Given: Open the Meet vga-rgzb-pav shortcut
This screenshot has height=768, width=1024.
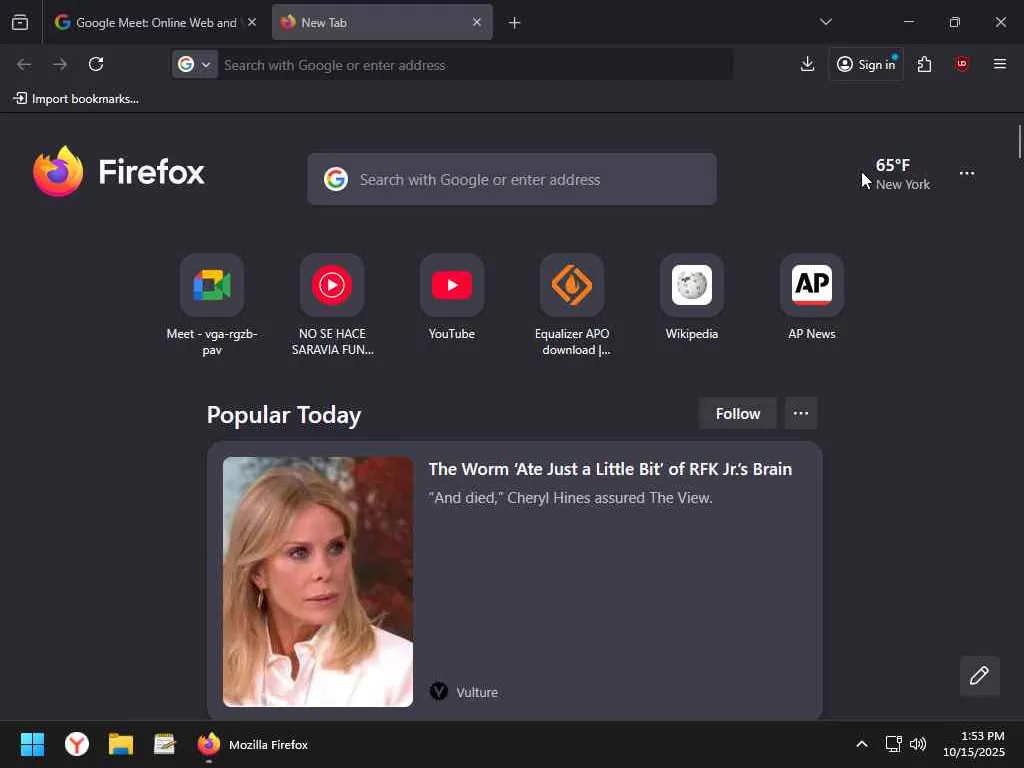Looking at the screenshot, I should tap(212, 305).
